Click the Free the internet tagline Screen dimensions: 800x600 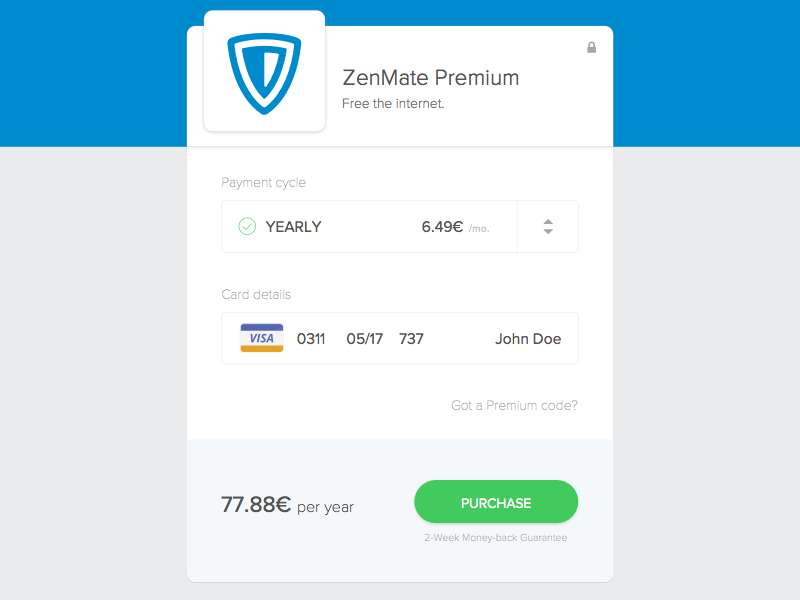click(x=393, y=104)
